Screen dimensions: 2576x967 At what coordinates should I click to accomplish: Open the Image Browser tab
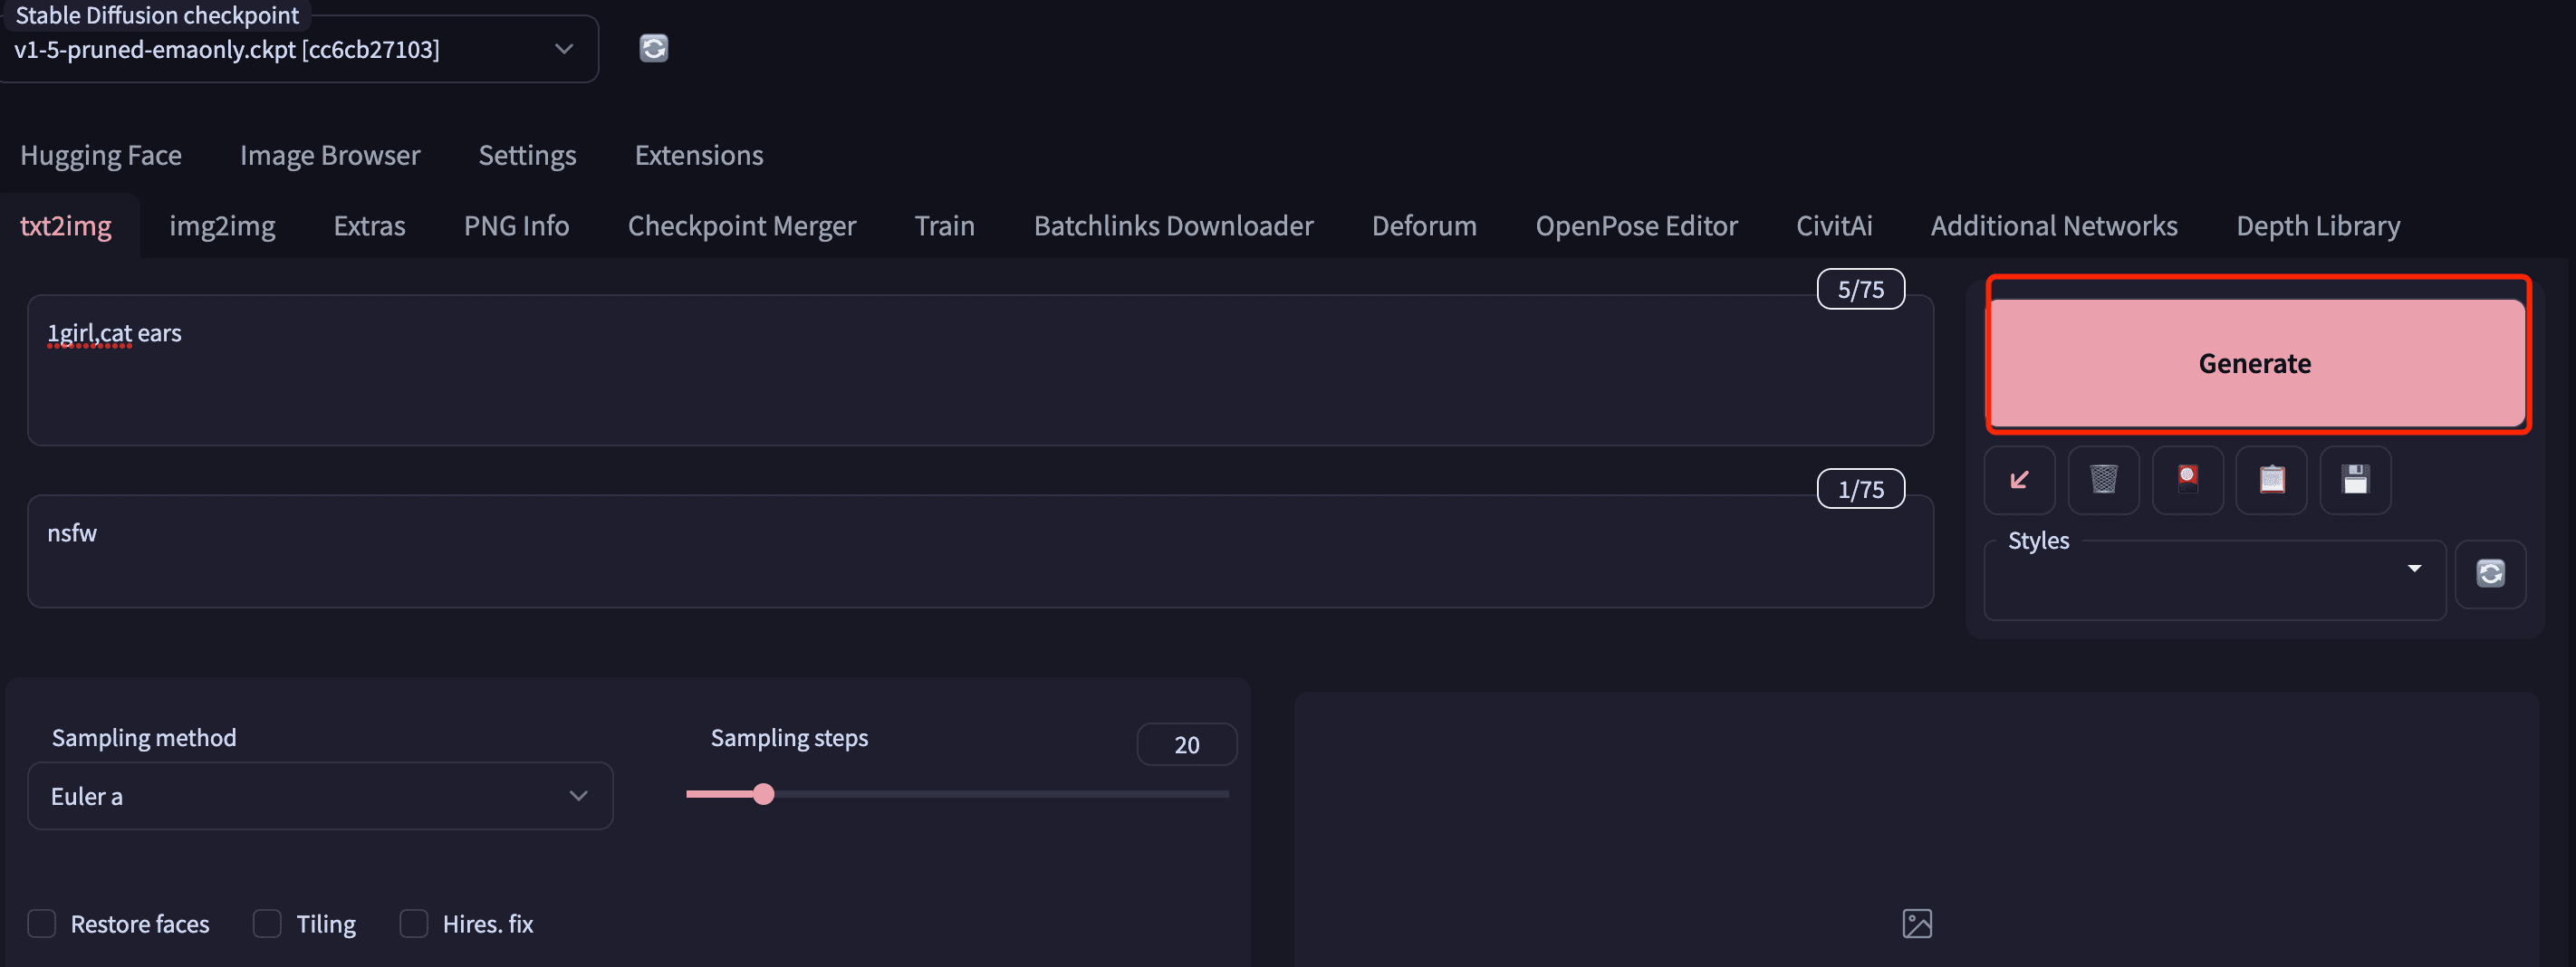330,155
